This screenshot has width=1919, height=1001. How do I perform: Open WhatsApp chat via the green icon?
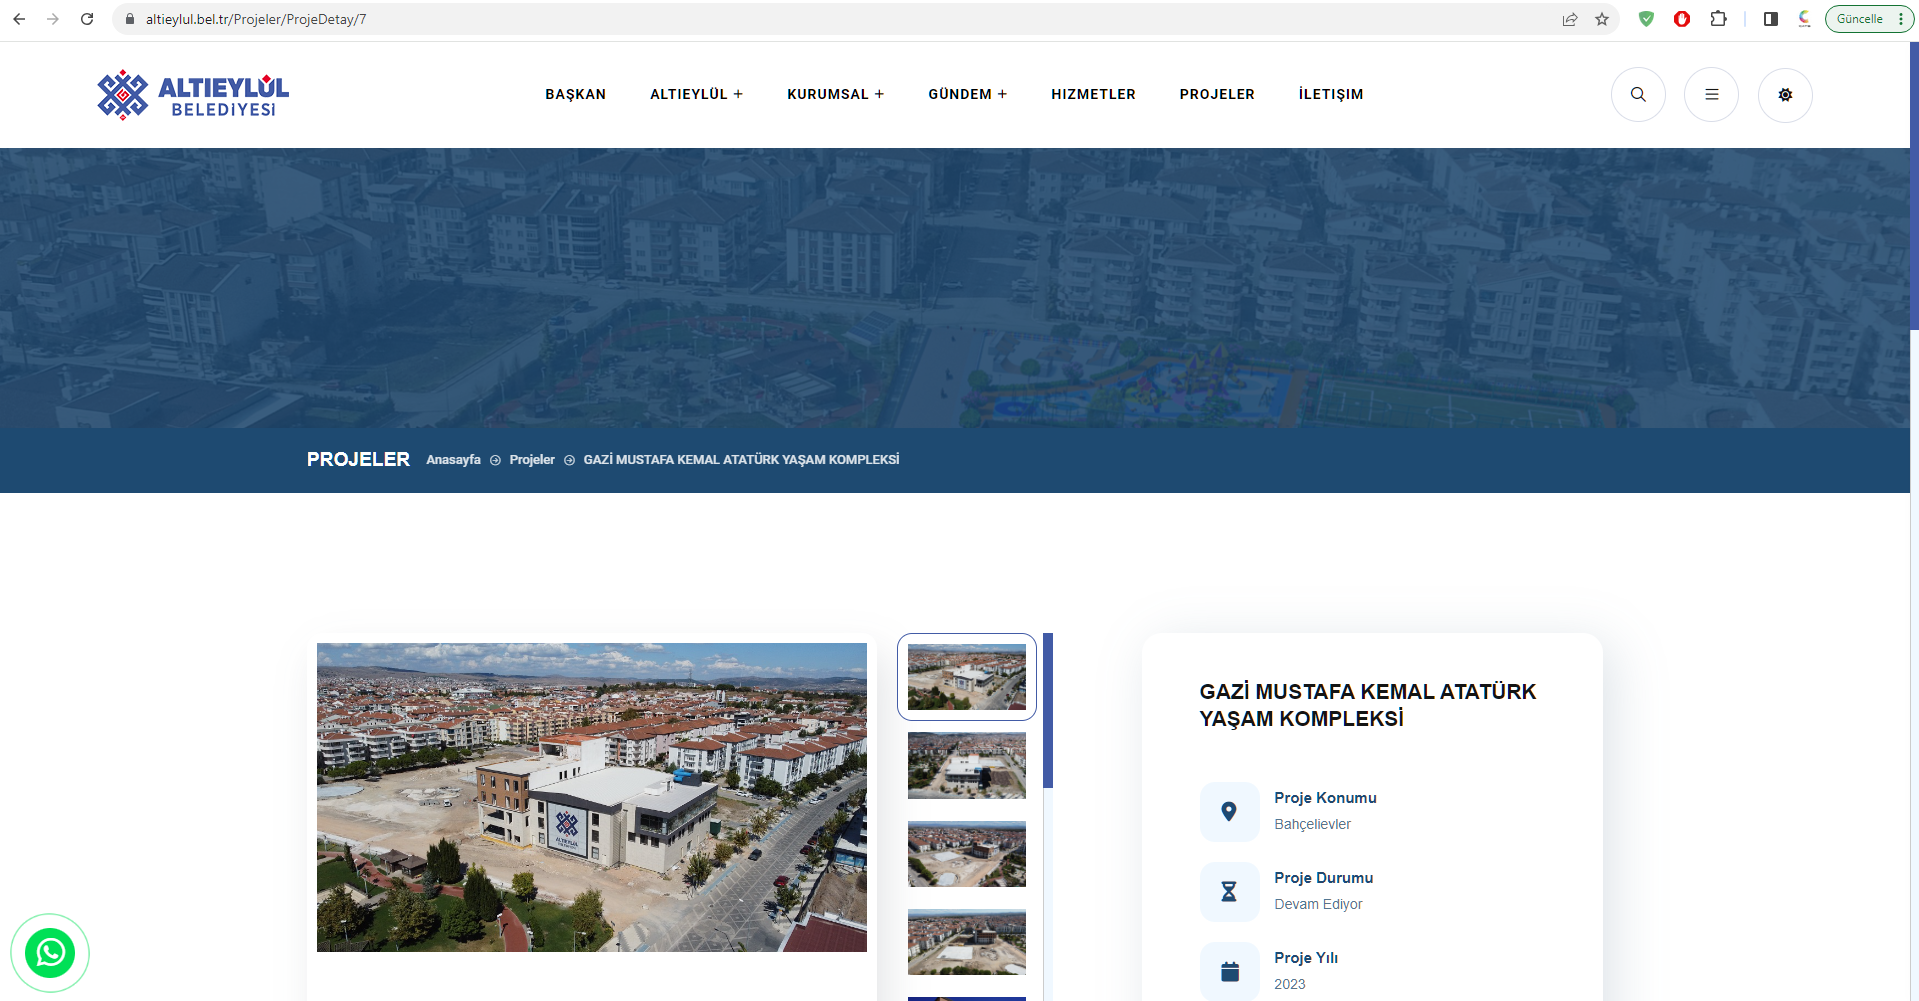point(50,952)
